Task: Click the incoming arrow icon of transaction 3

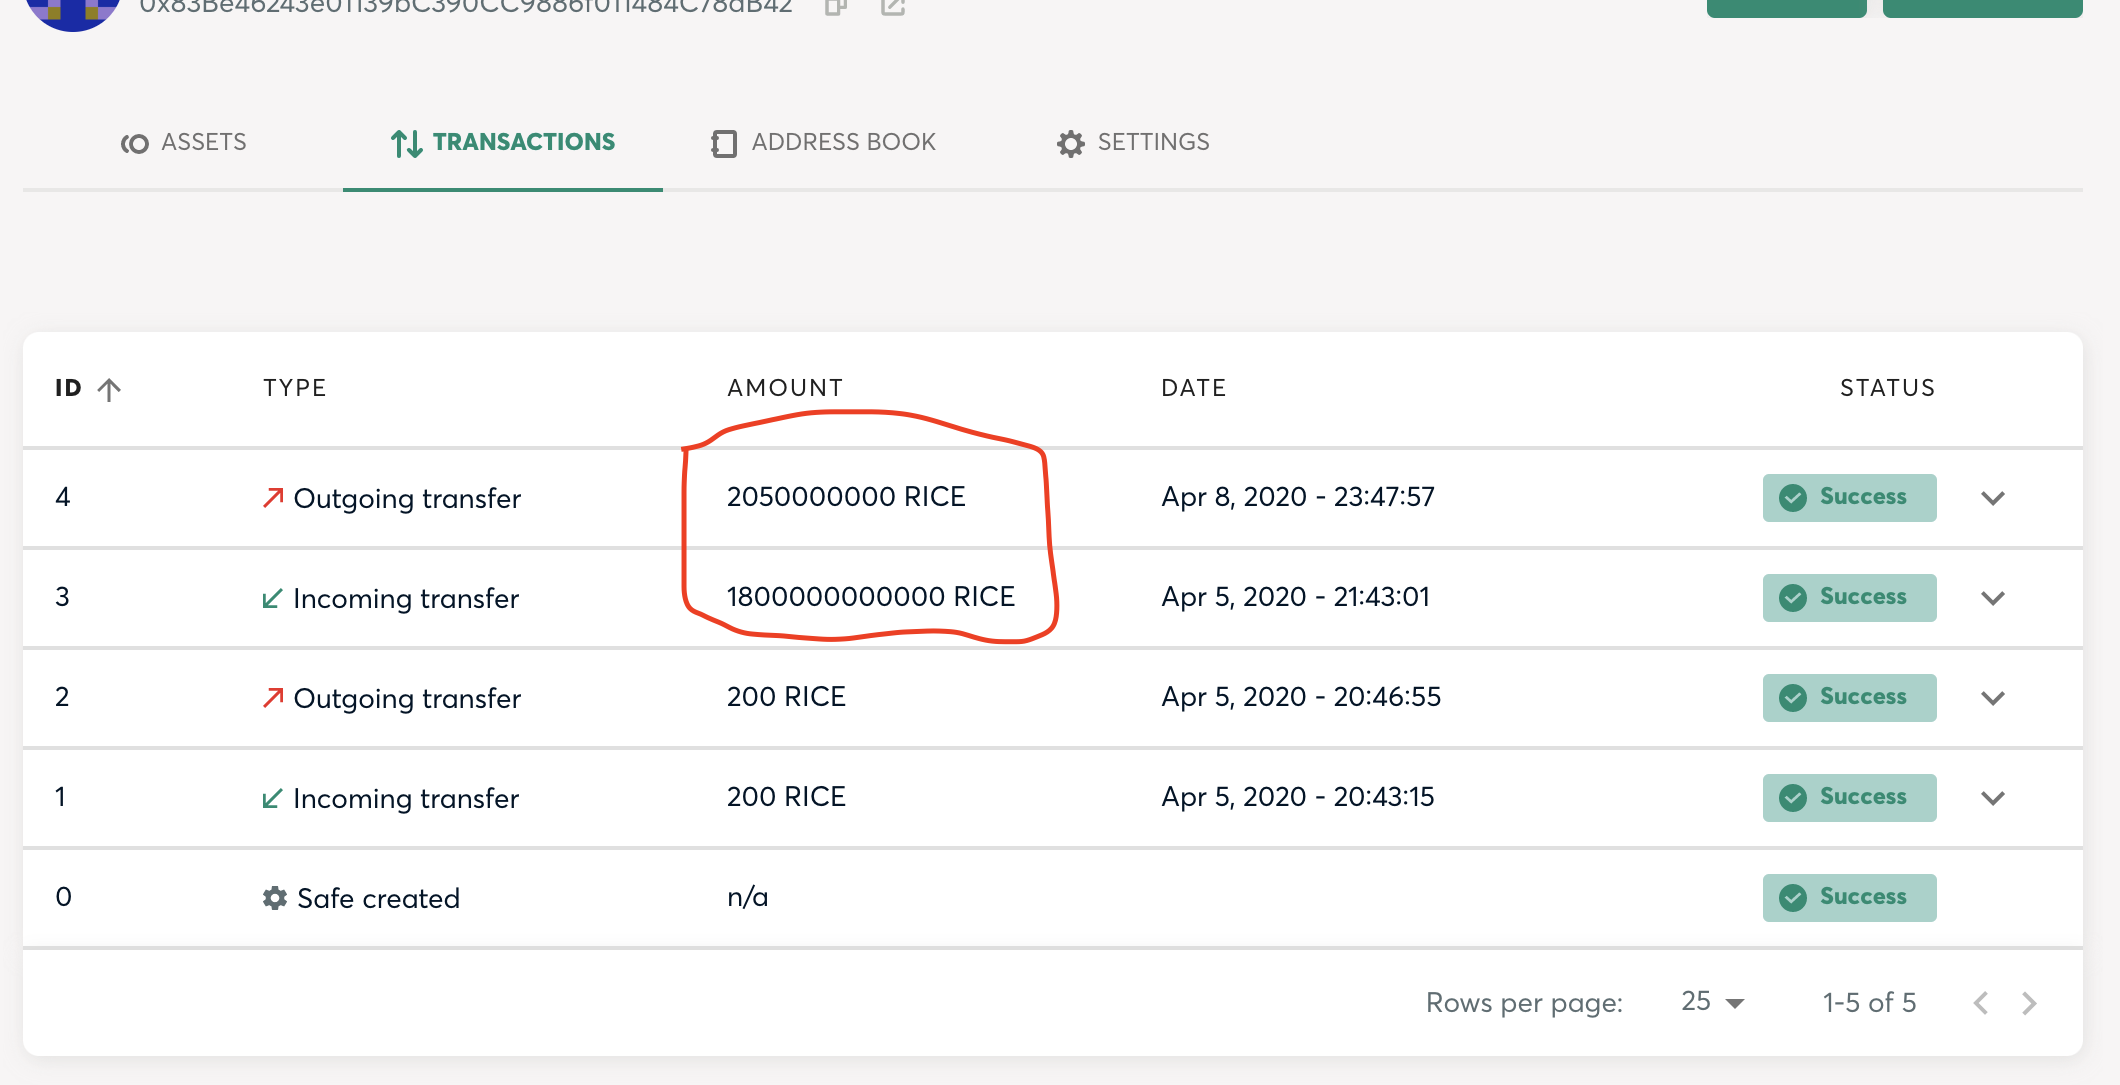Action: click(x=272, y=598)
